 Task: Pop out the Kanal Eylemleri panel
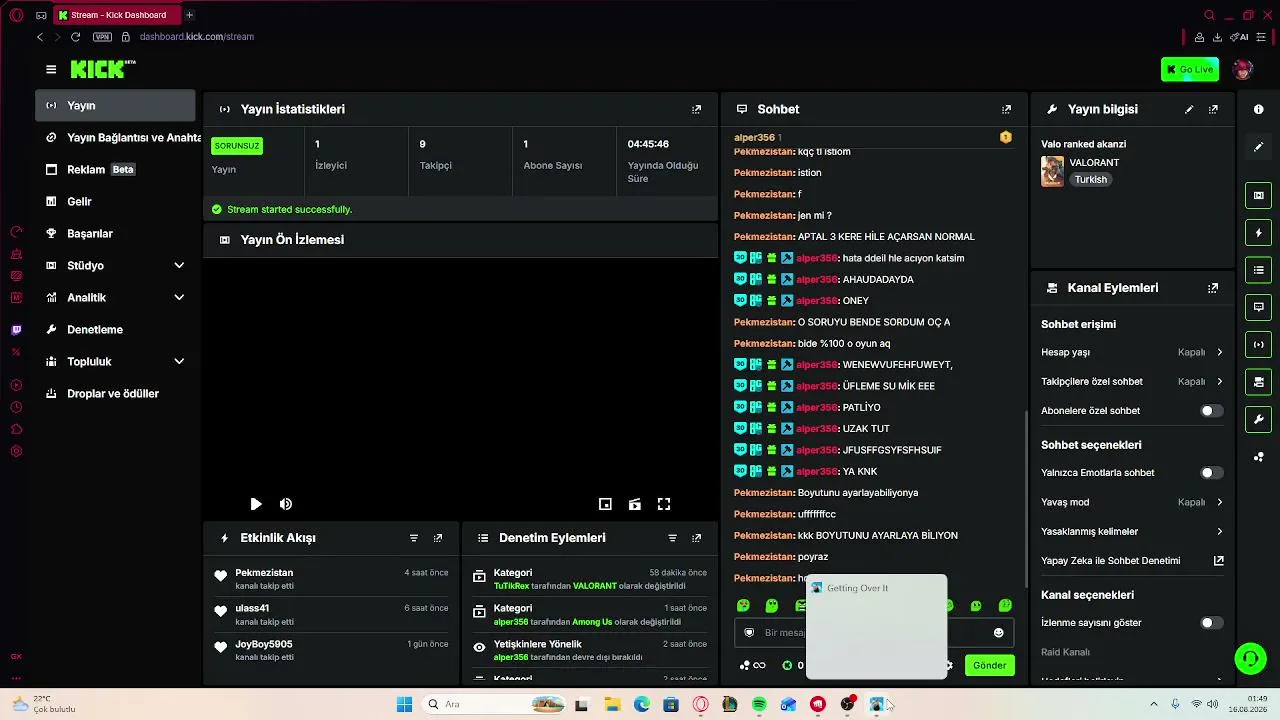click(x=1213, y=288)
